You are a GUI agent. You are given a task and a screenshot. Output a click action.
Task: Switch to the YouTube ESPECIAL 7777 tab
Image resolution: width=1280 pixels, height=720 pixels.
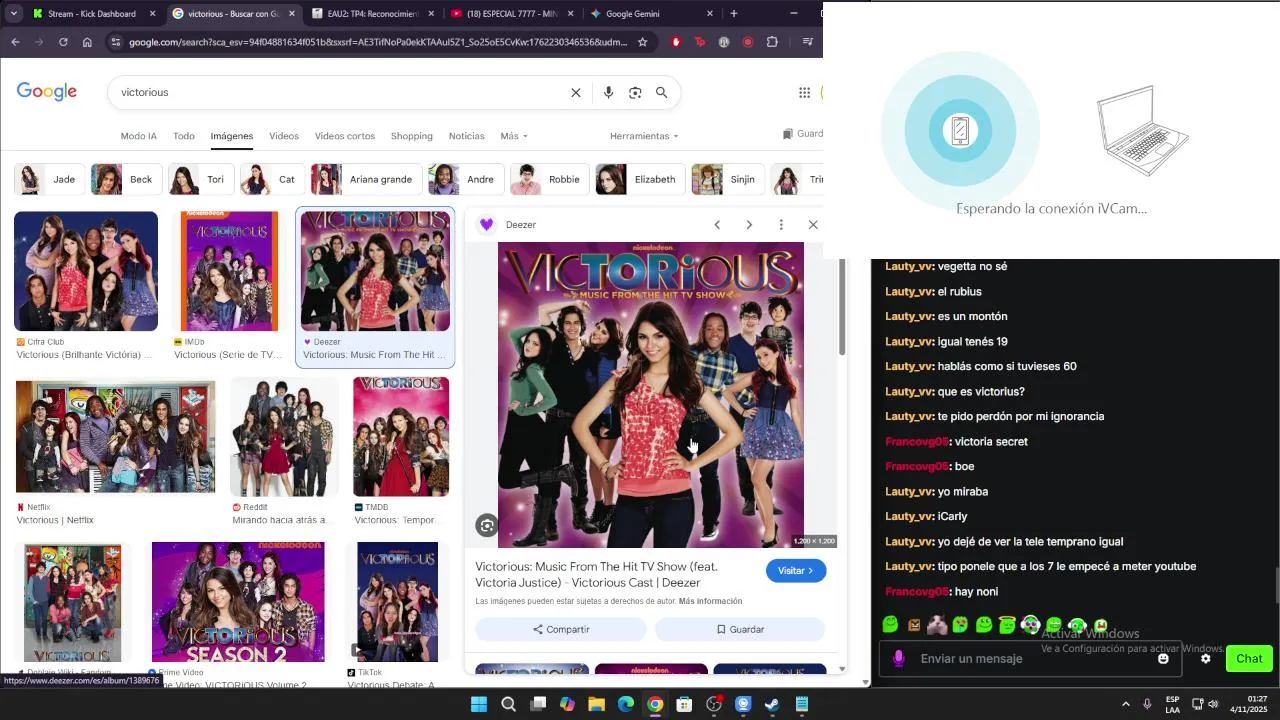[x=511, y=14]
